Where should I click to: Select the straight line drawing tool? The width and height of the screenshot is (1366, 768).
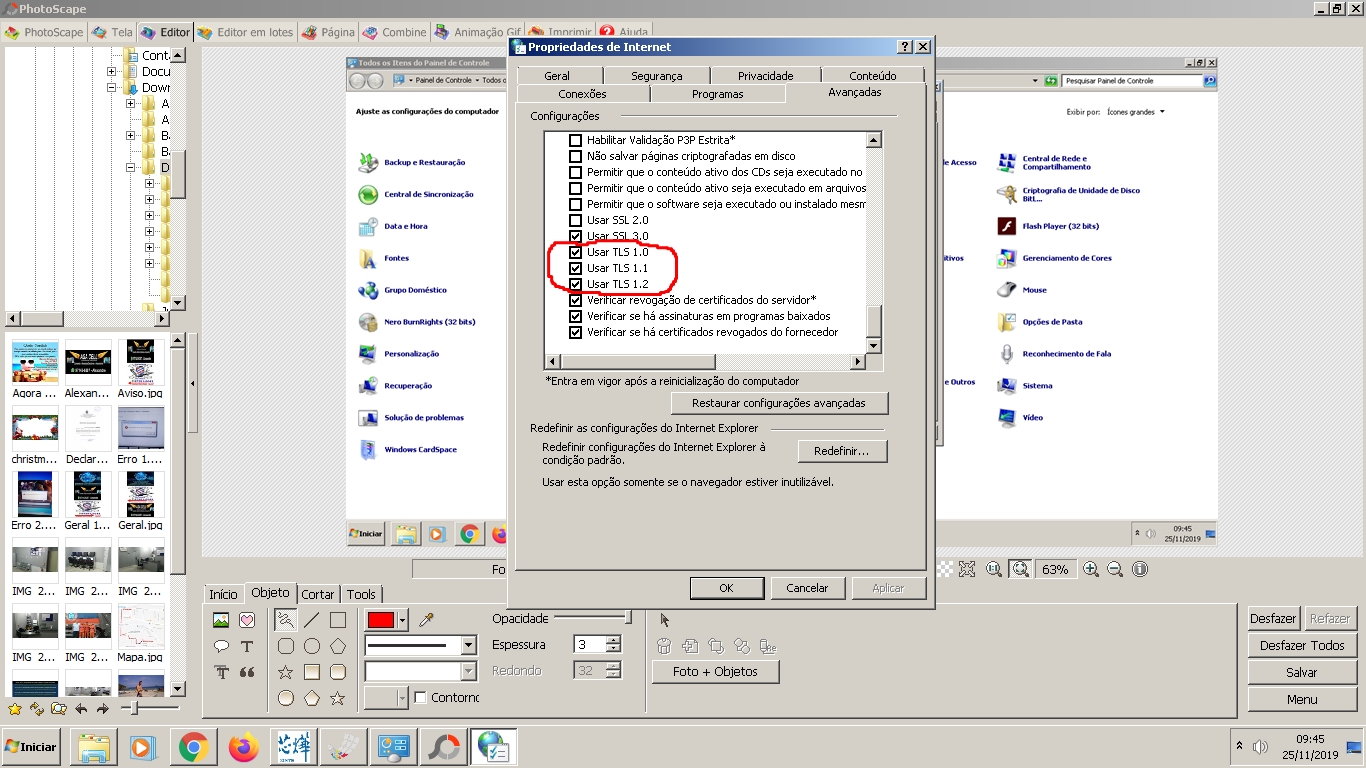coord(312,620)
